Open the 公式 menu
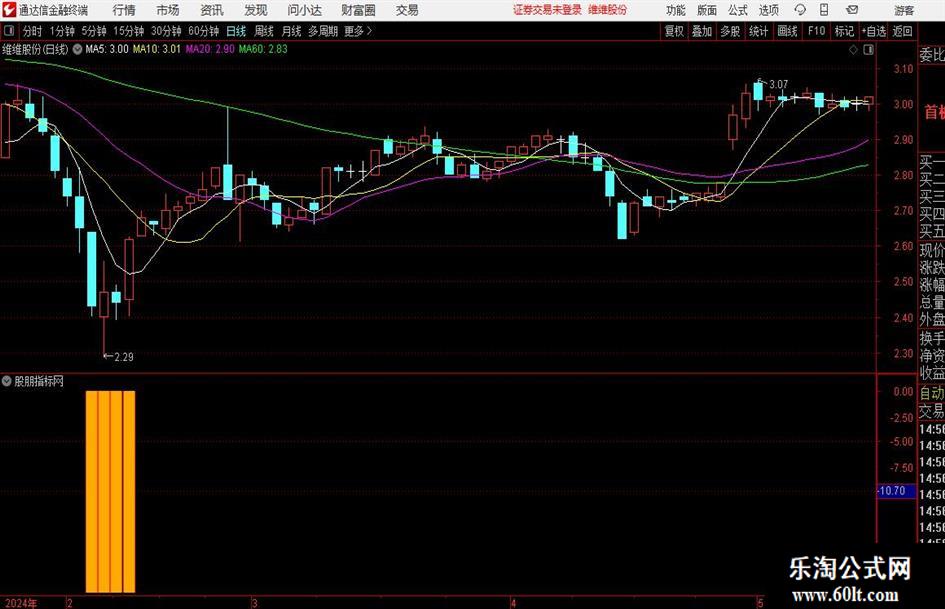Viewport: 945px width, 609px height. (x=738, y=10)
